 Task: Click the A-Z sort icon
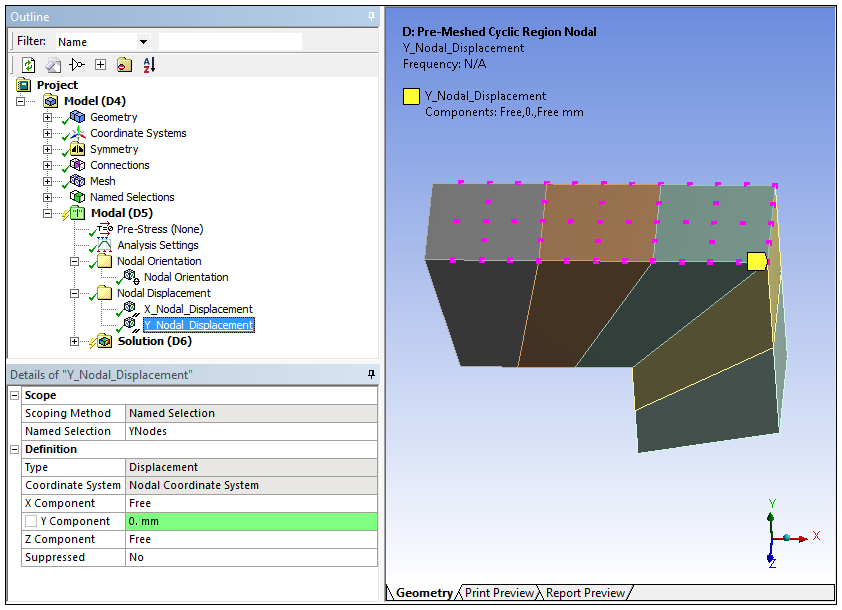[149, 65]
